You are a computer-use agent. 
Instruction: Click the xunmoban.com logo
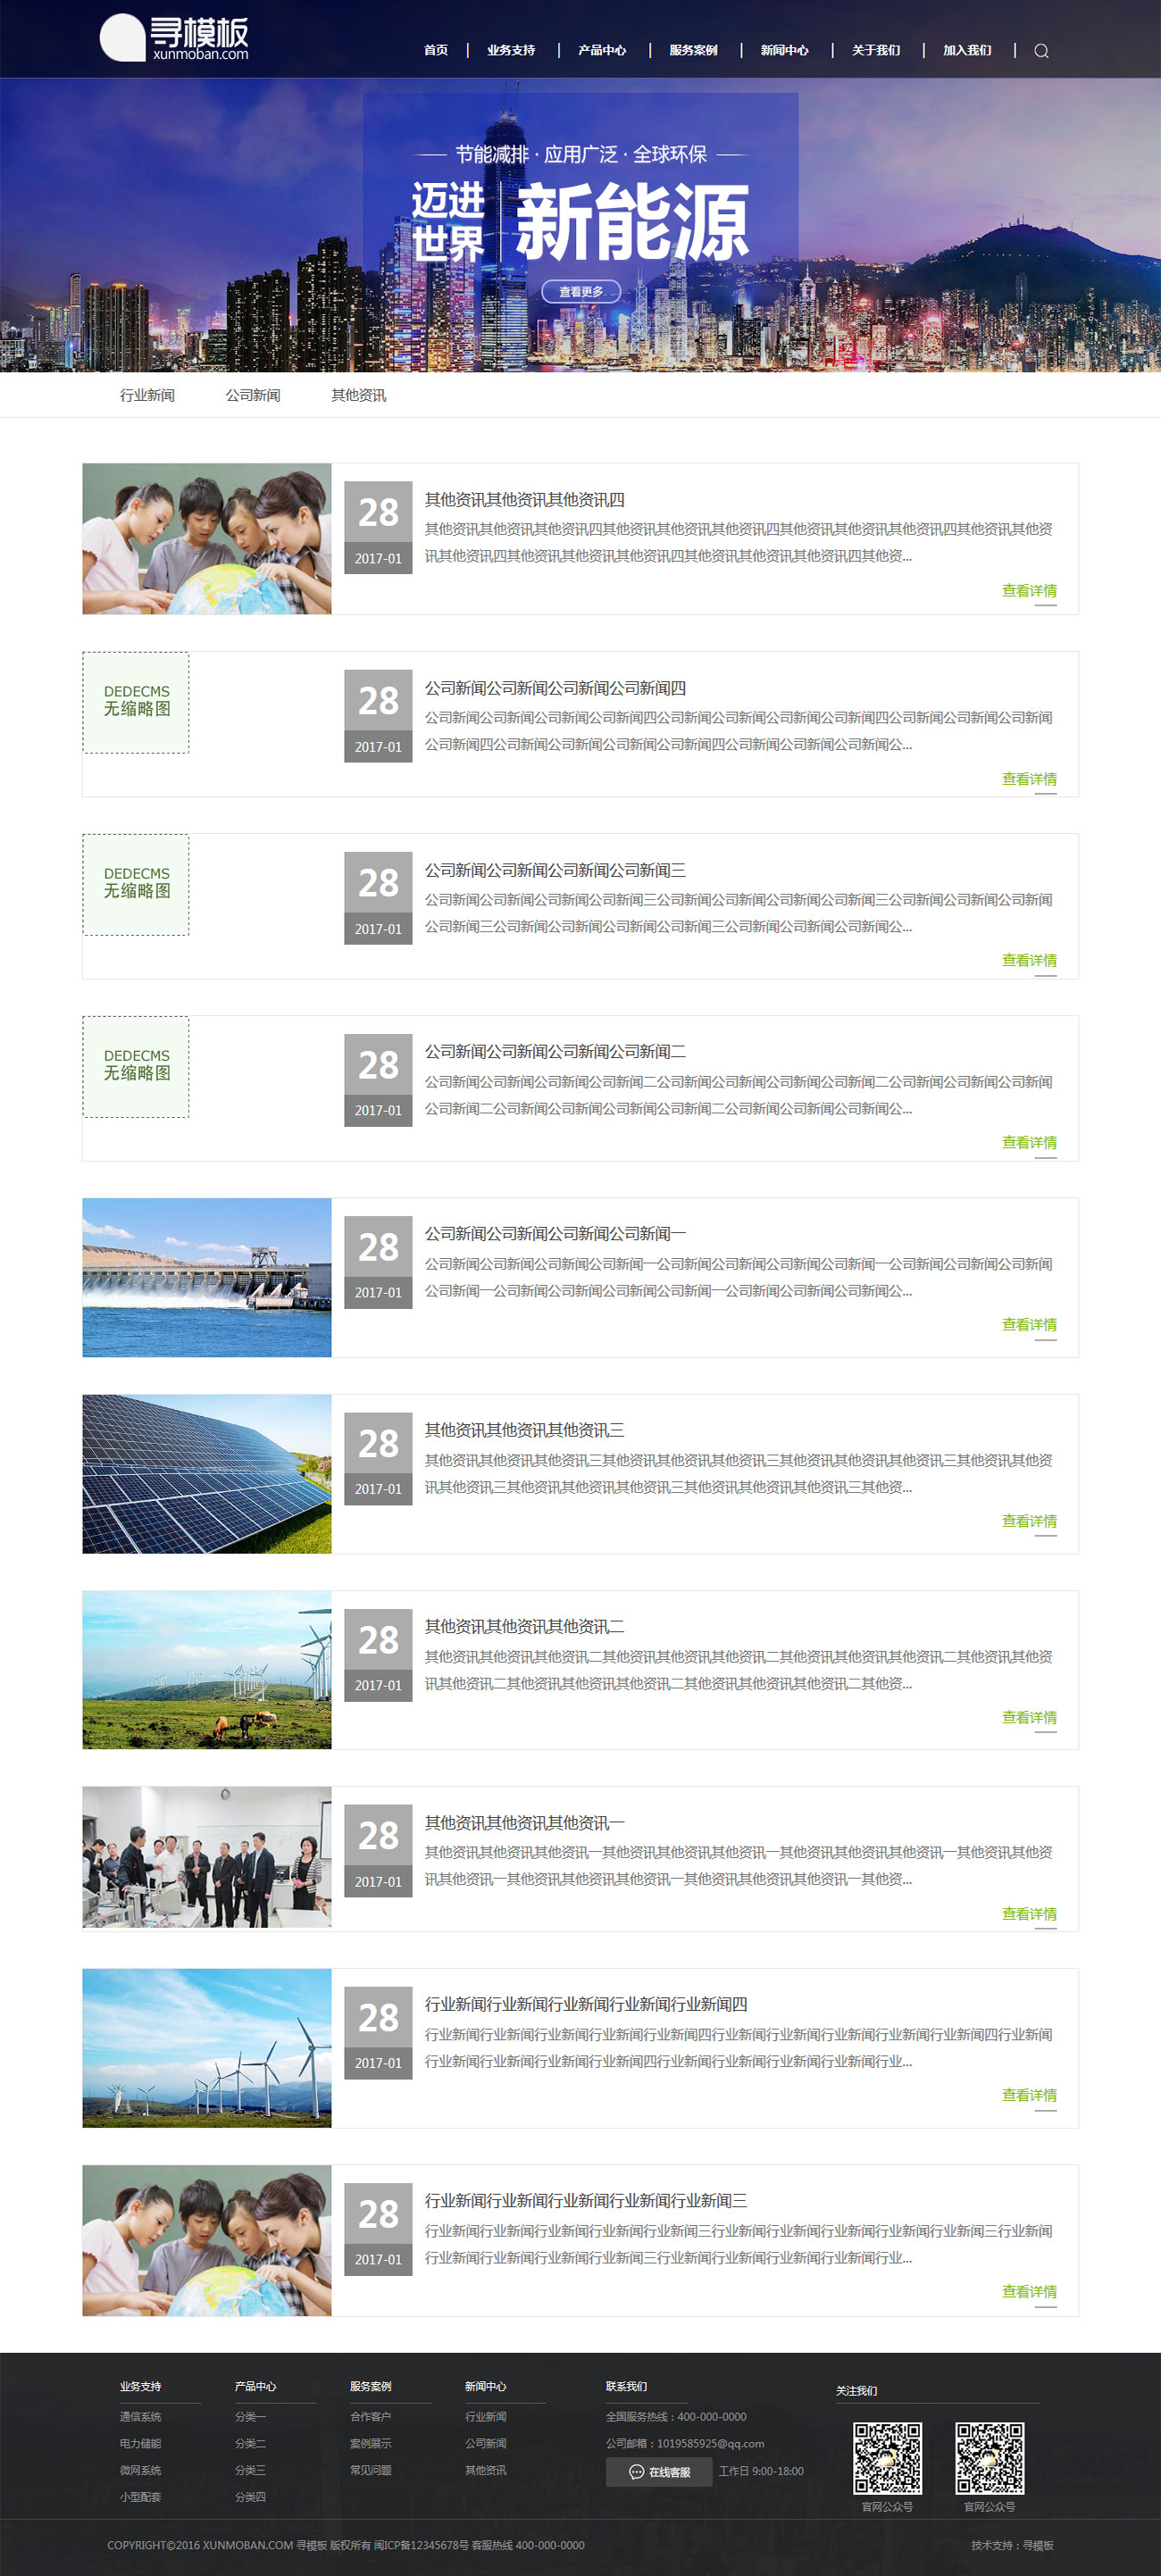pos(174,38)
